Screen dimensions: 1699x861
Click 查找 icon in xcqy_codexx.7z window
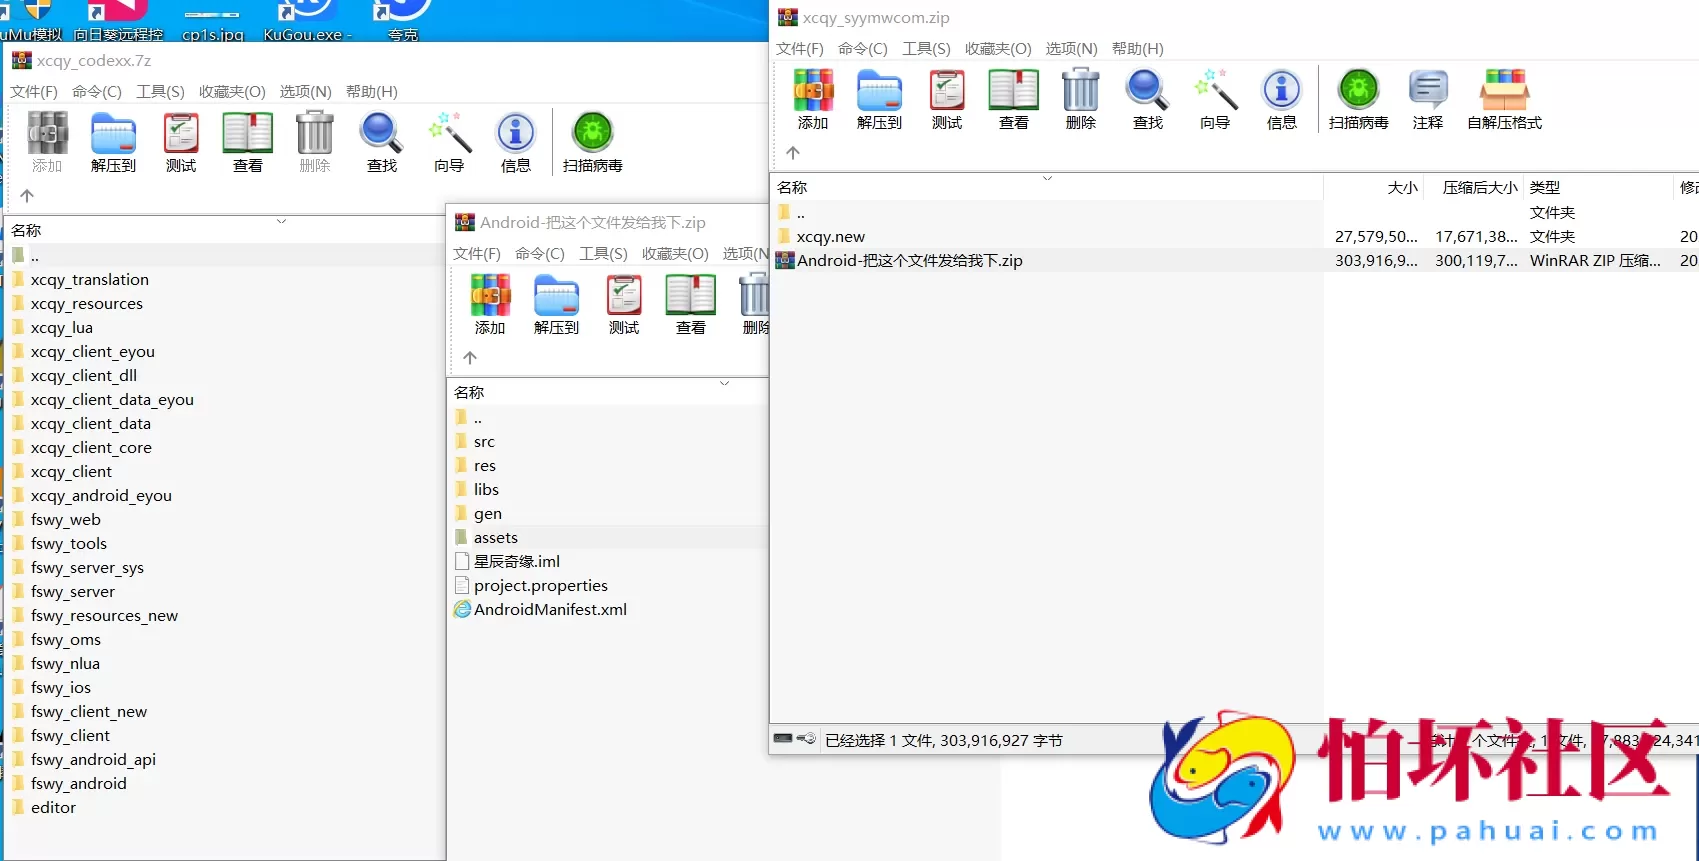pyautogui.click(x=381, y=142)
